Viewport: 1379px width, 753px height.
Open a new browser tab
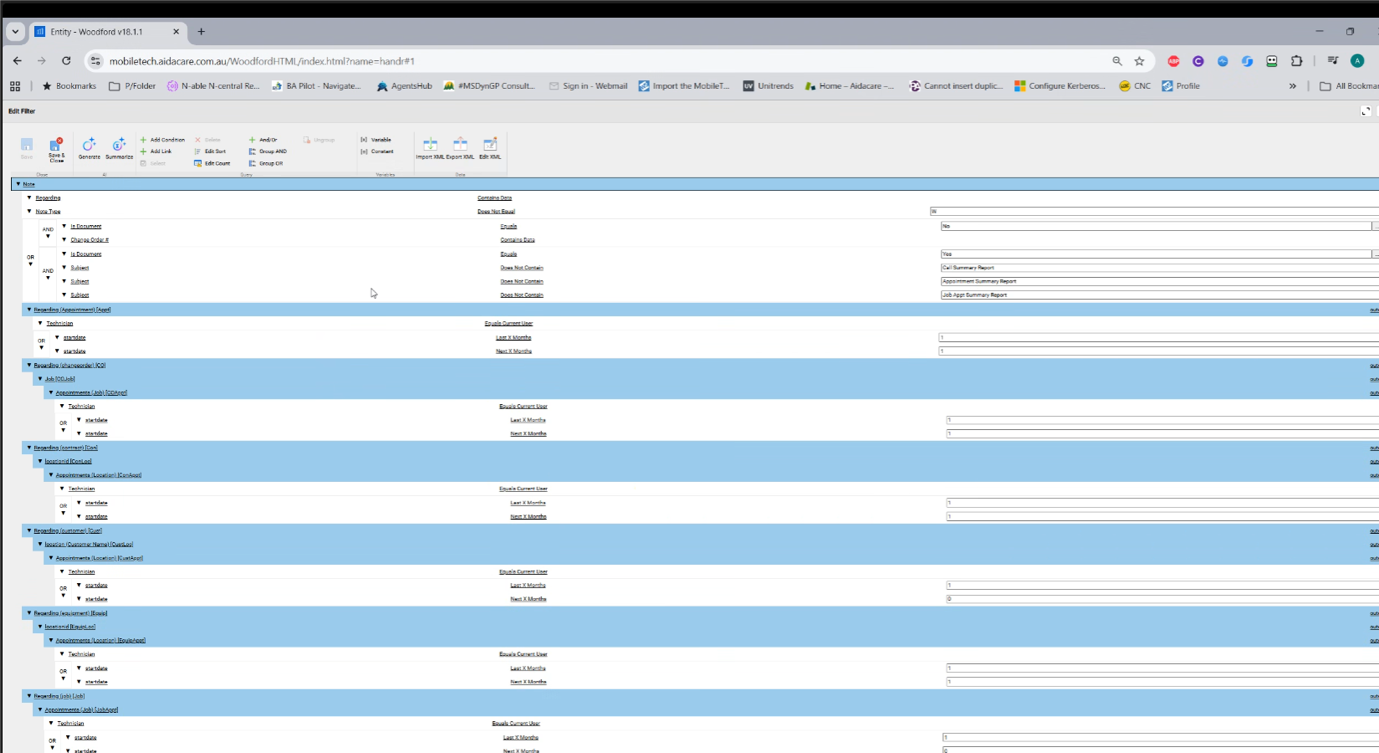(201, 32)
